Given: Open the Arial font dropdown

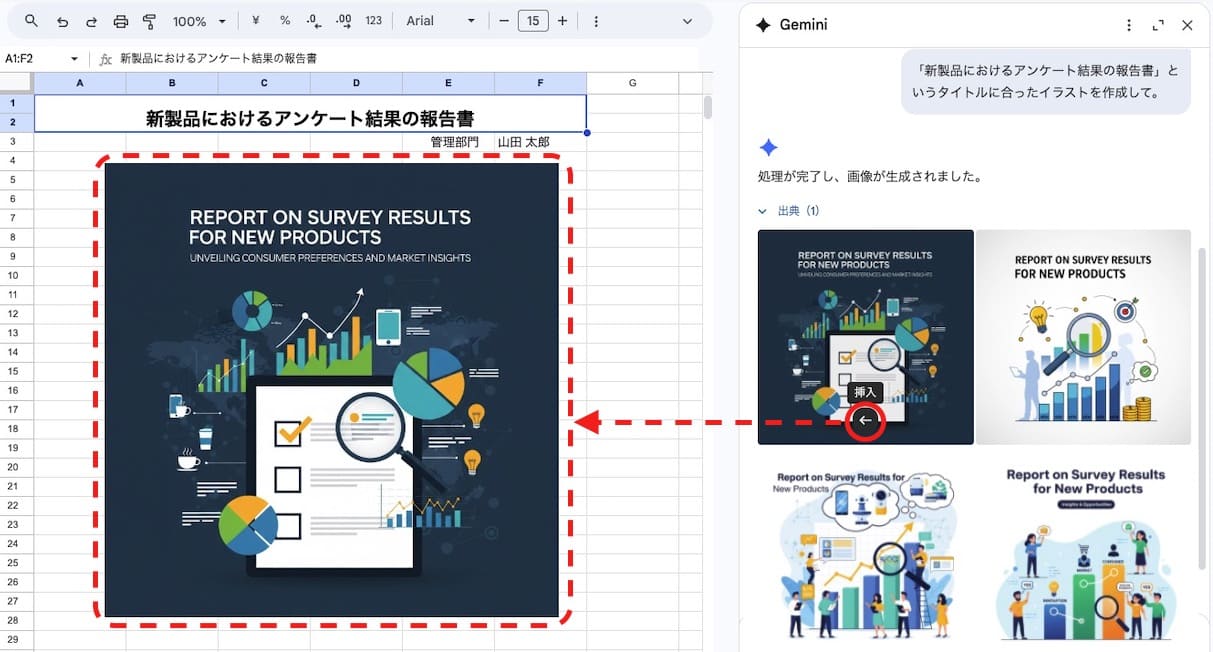Looking at the screenshot, I should [x=441, y=21].
